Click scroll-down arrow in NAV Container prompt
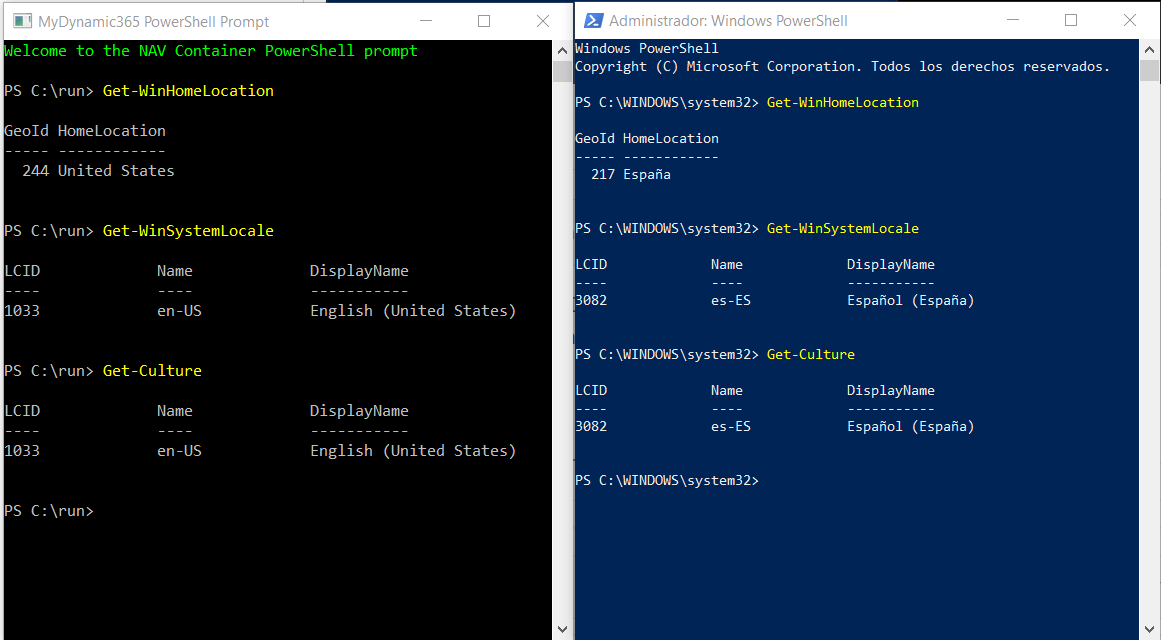This screenshot has width=1161, height=640. coord(562,630)
